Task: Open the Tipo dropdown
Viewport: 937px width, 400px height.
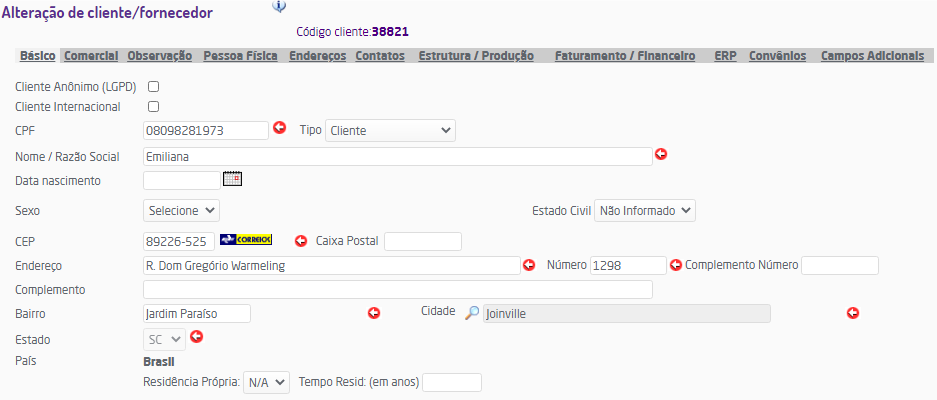Action: 390,130
